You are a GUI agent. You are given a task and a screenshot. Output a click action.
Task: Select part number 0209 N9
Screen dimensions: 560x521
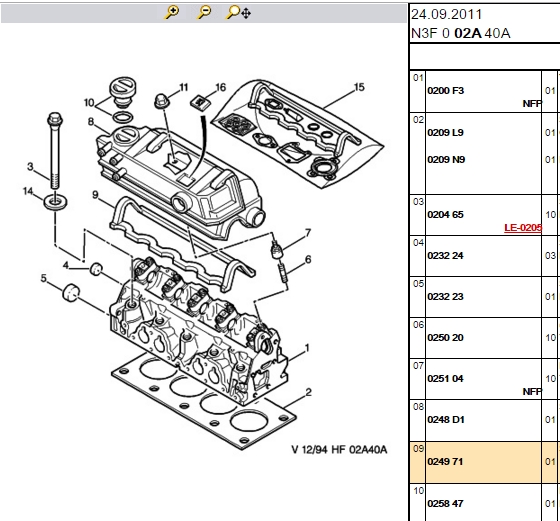coord(446,159)
